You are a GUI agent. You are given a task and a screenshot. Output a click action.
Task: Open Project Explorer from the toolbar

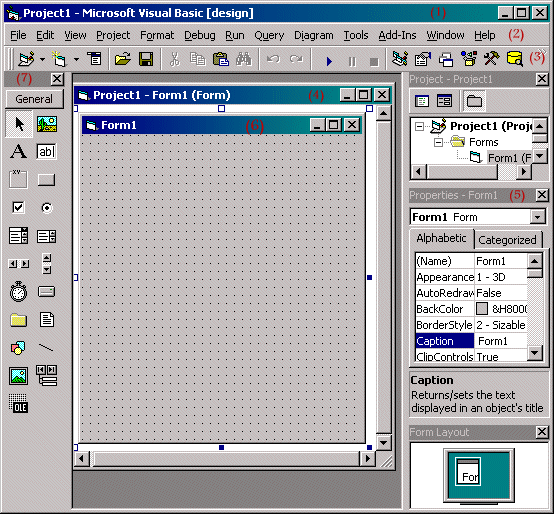tap(400, 59)
